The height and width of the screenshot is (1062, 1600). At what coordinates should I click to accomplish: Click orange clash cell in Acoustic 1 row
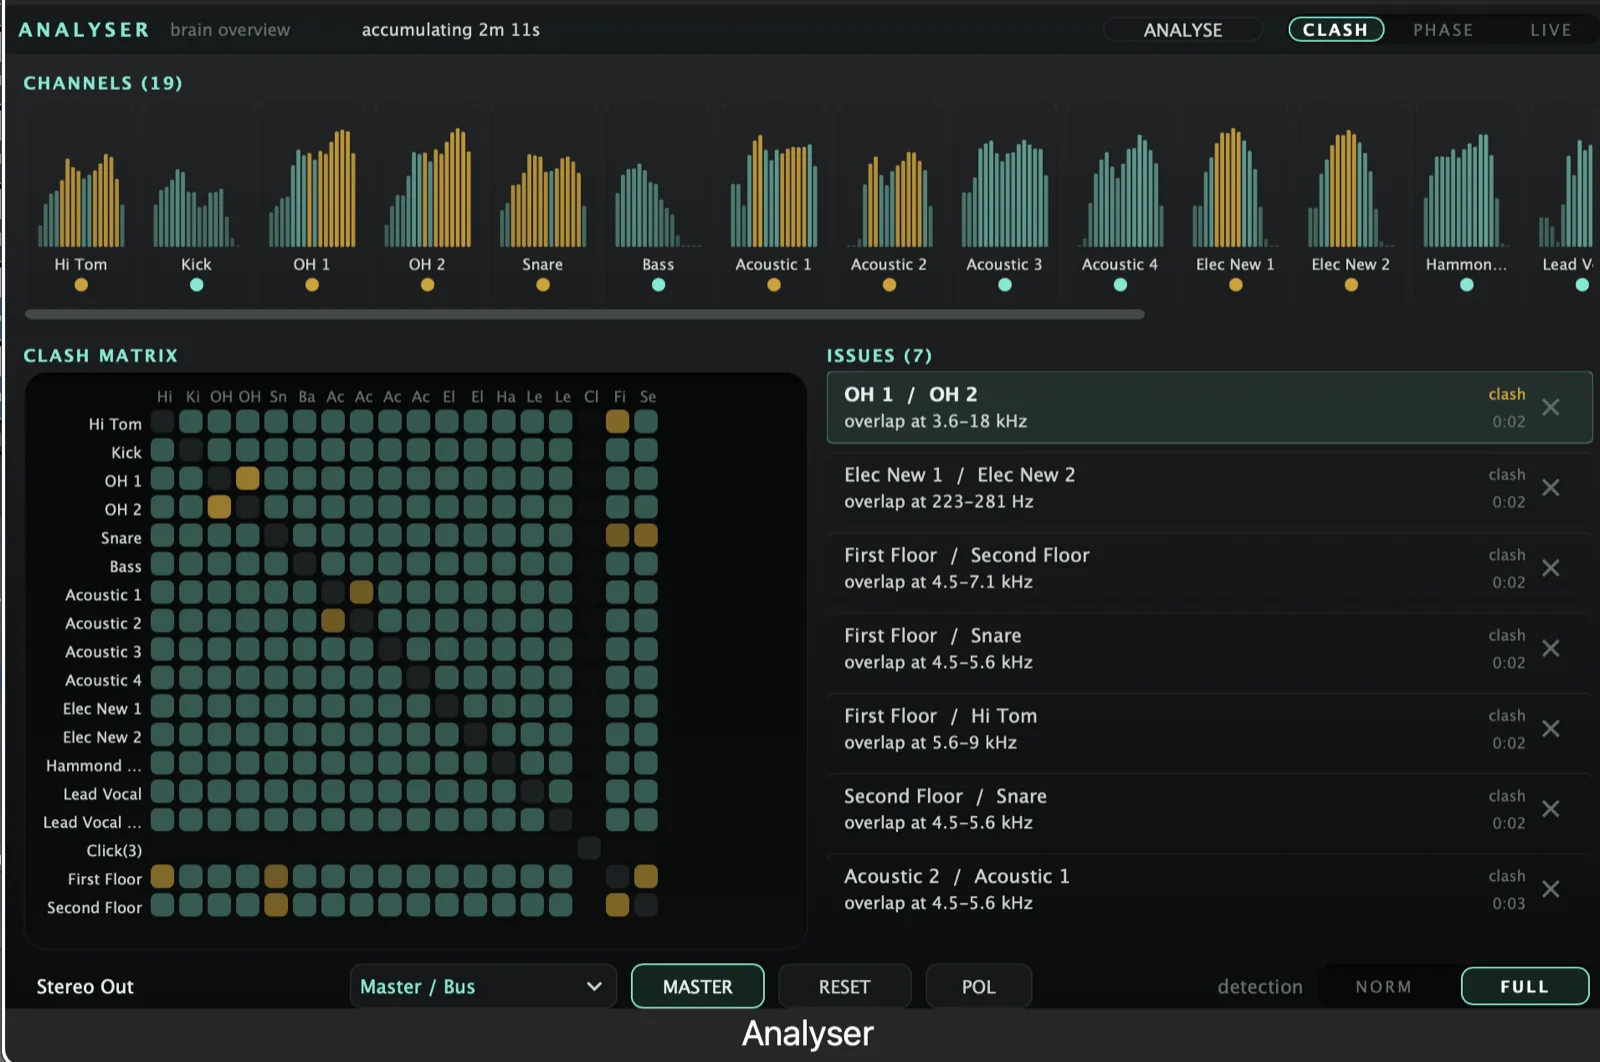[x=361, y=592]
